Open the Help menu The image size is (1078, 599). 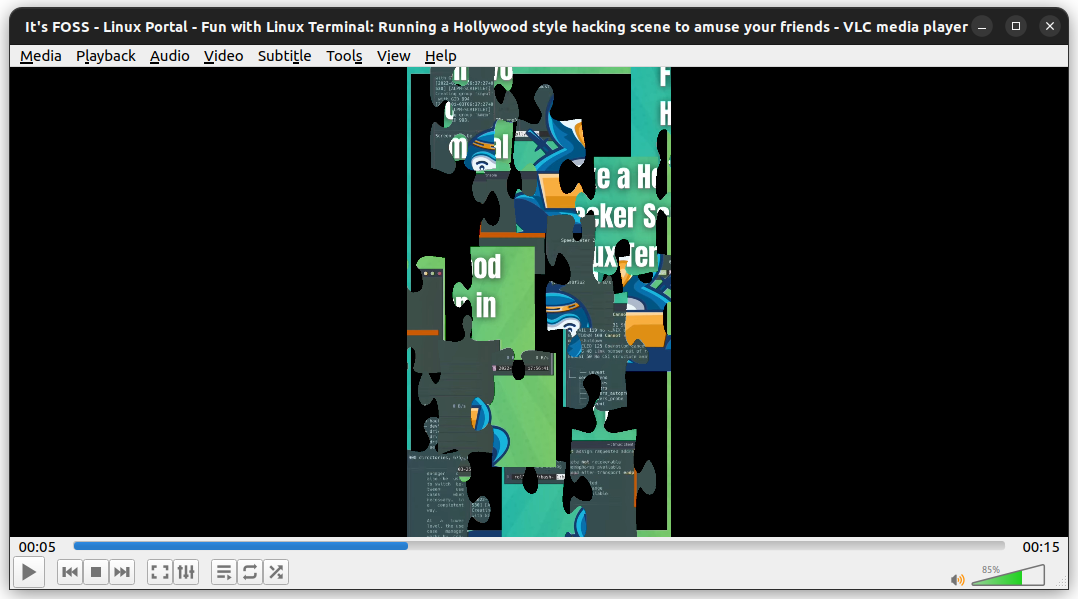click(x=440, y=55)
